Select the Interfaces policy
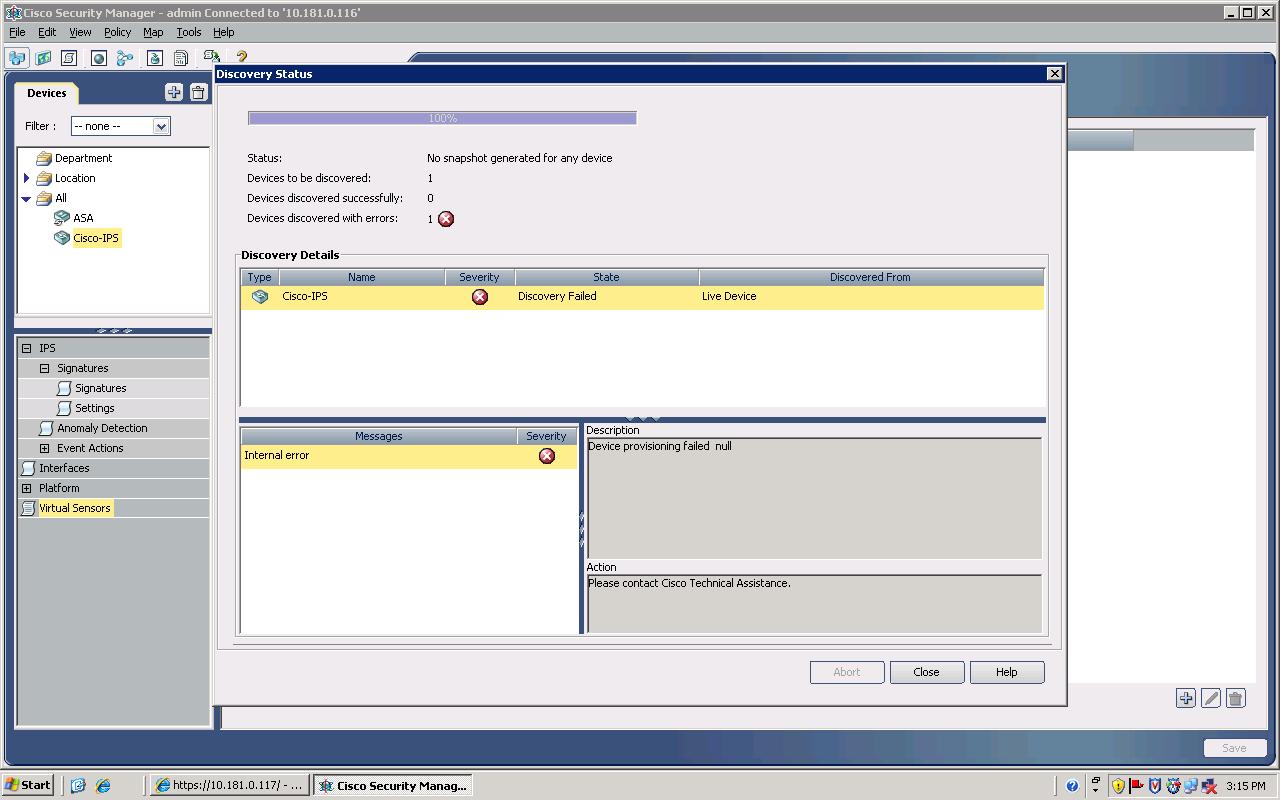Image resolution: width=1280 pixels, height=800 pixels. [64, 468]
